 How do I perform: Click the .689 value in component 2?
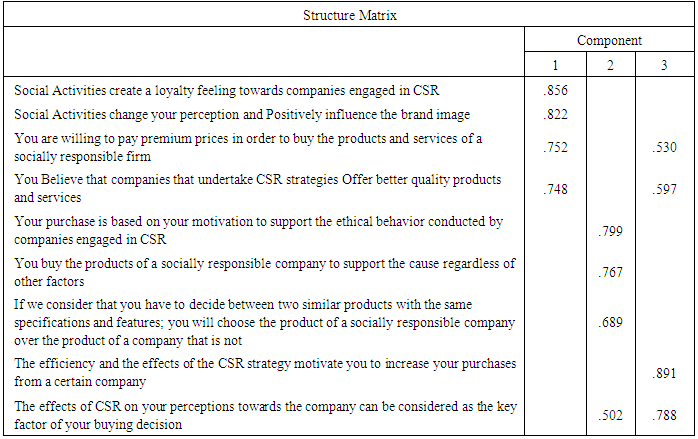[x=610, y=323]
